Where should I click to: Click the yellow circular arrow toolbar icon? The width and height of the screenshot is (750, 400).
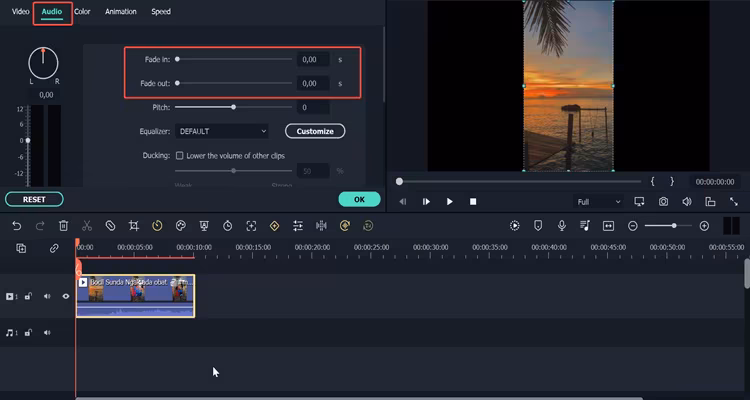coord(345,226)
